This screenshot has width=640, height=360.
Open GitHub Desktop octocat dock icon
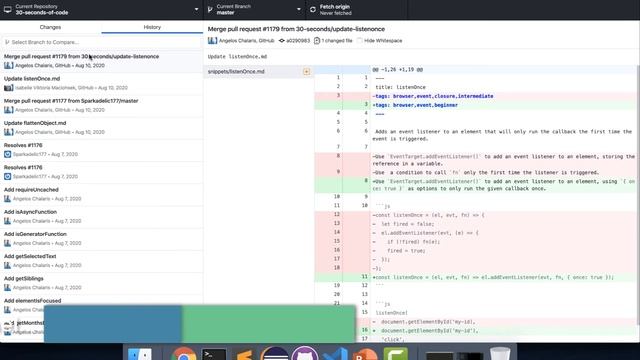coord(304,353)
